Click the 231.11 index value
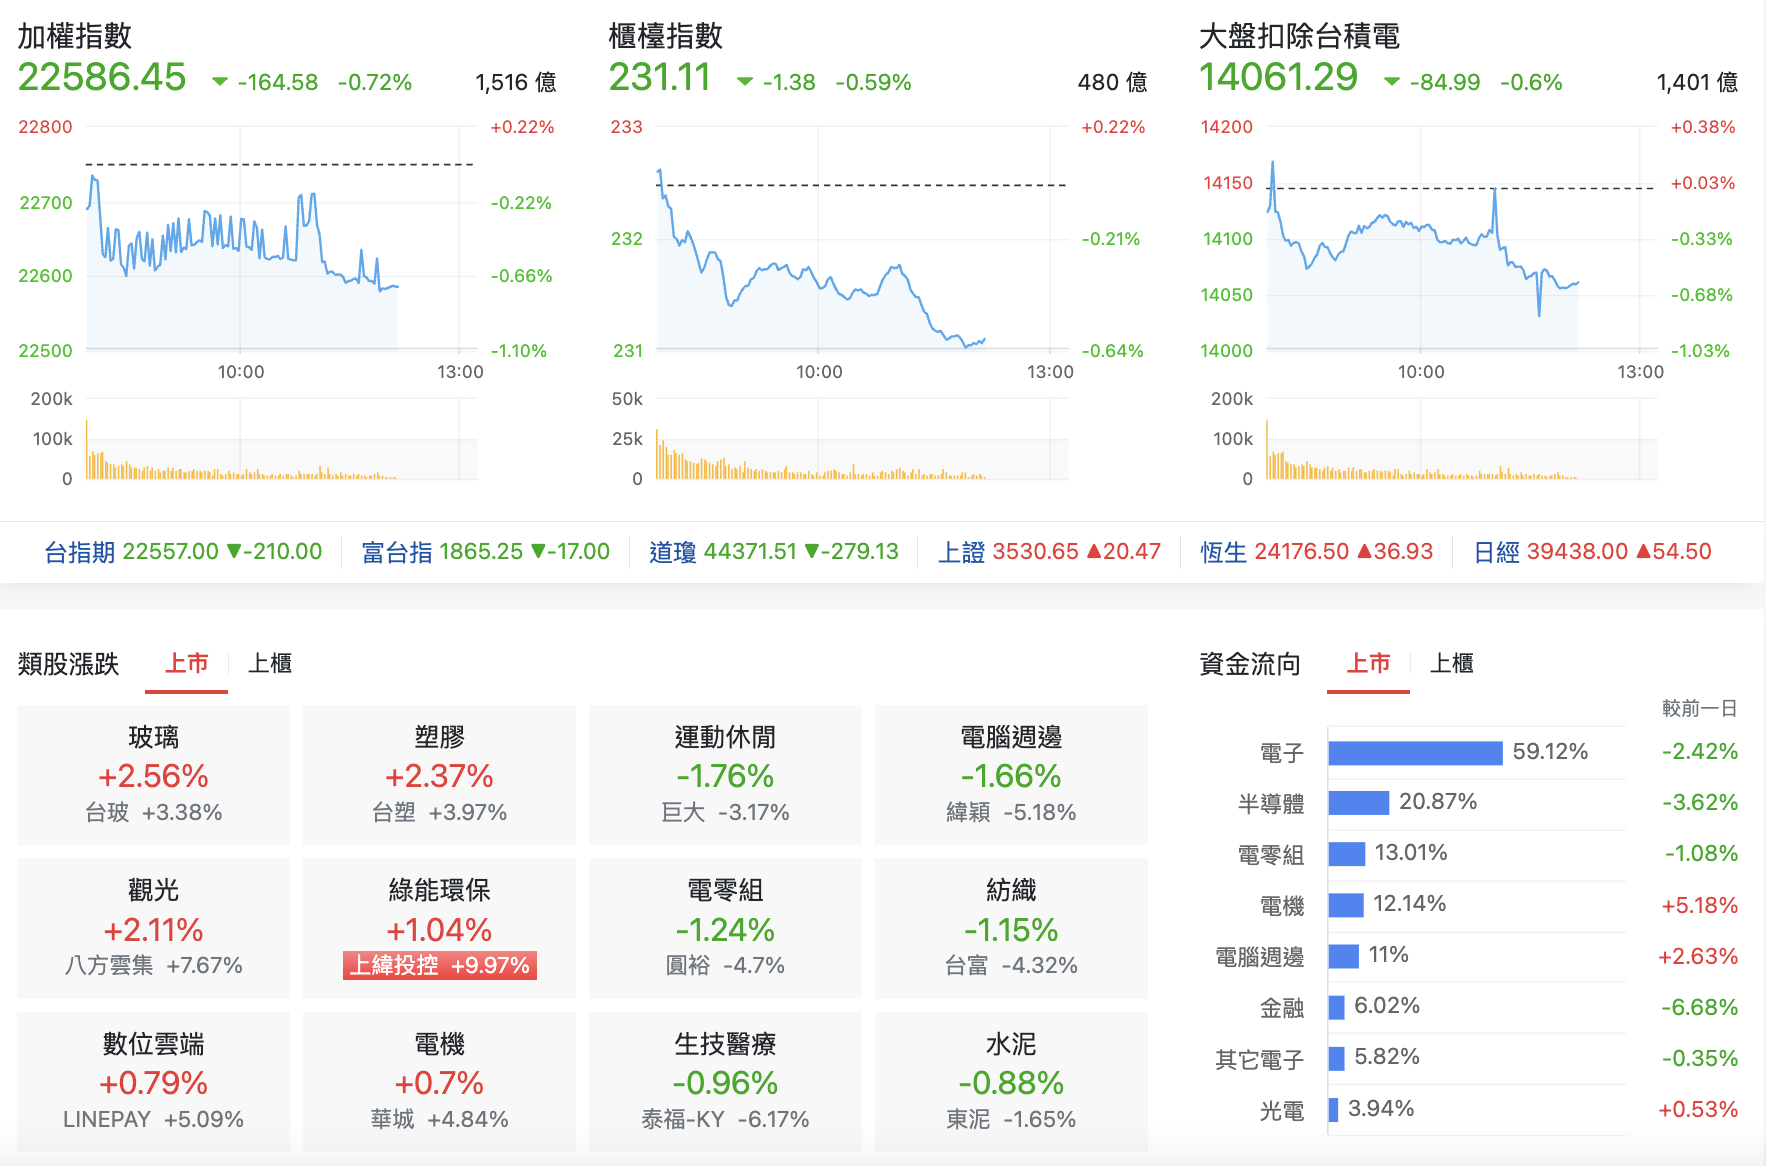 point(660,77)
